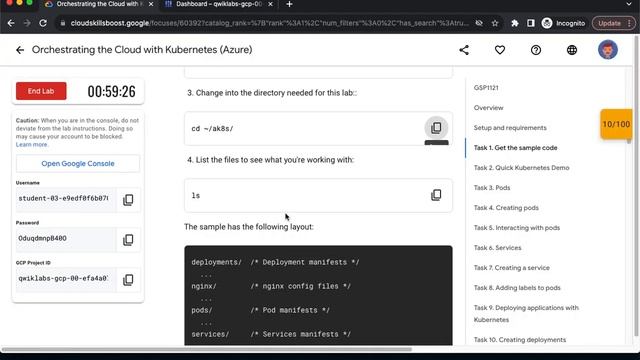The width and height of the screenshot is (640, 360).
Task: Open the Learn more link
Action: (x=31, y=144)
